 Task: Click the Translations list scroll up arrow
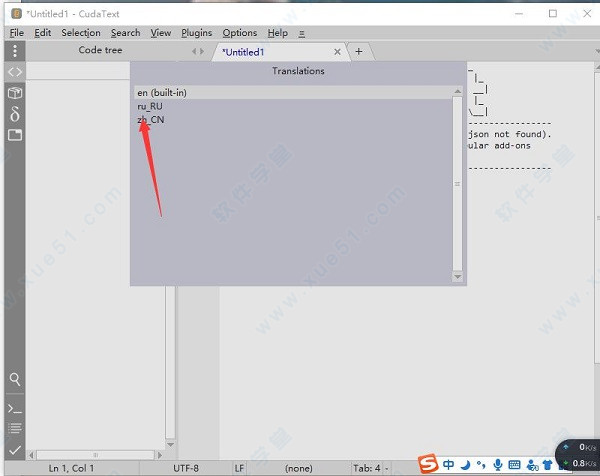pyautogui.click(x=457, y=91)
